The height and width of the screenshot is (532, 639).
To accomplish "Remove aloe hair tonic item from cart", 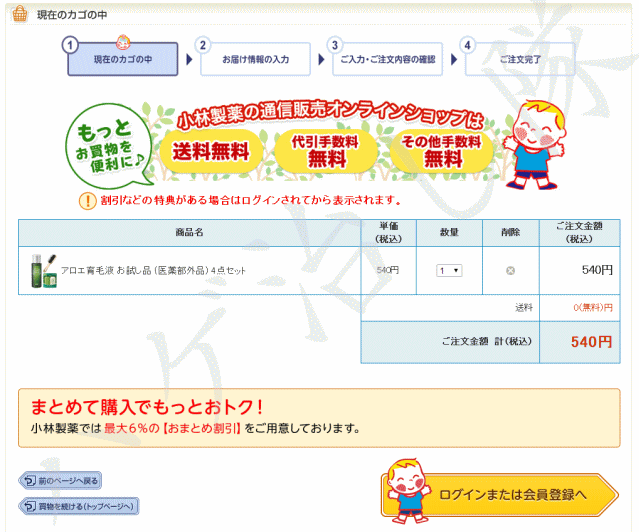I will [x=510, y=271].
